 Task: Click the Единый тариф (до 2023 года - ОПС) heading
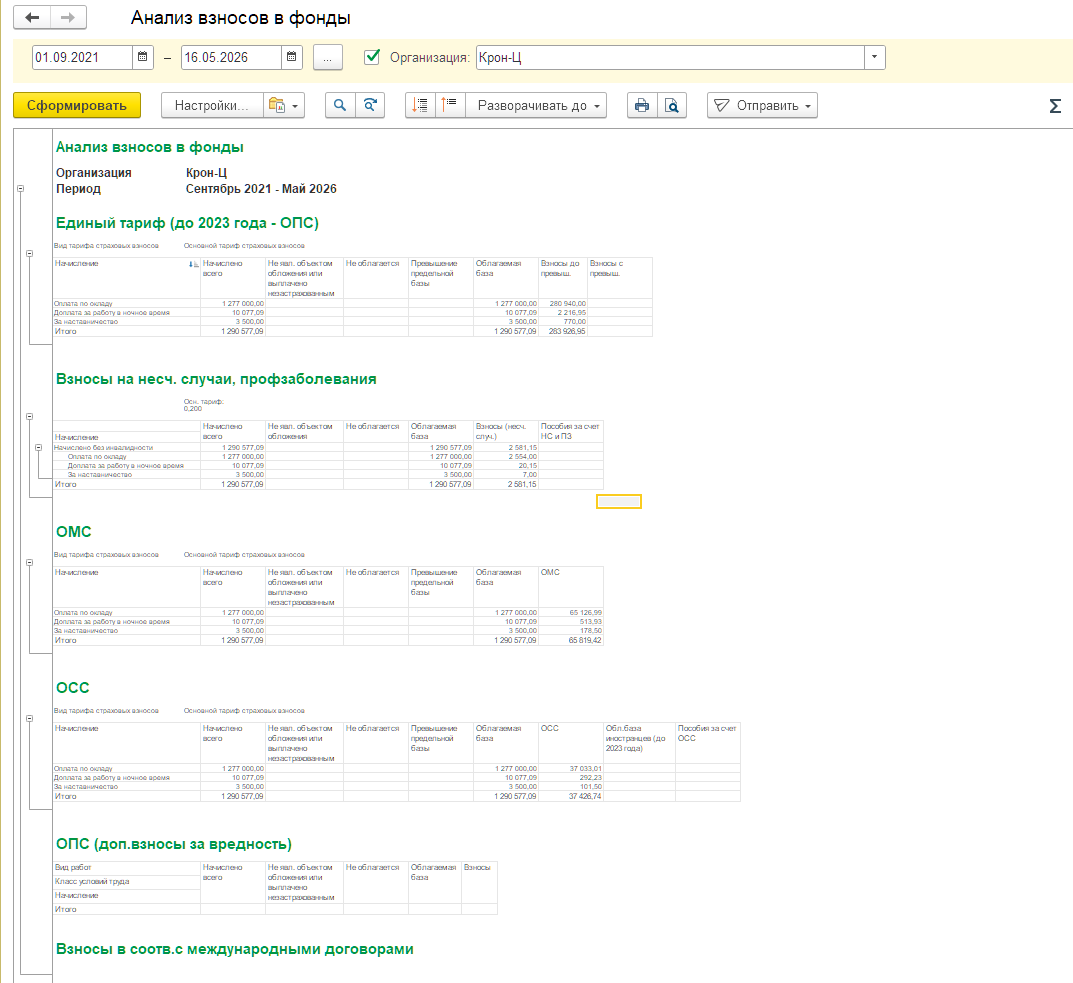coord(187,223)
